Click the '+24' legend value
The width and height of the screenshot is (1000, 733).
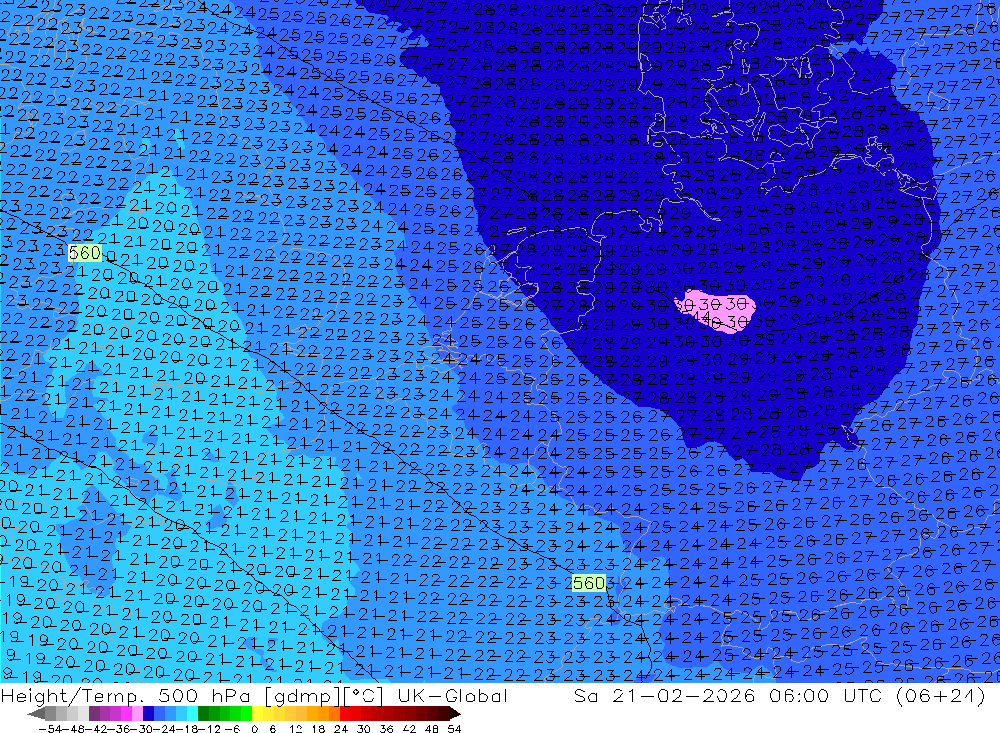pos(341,729)
